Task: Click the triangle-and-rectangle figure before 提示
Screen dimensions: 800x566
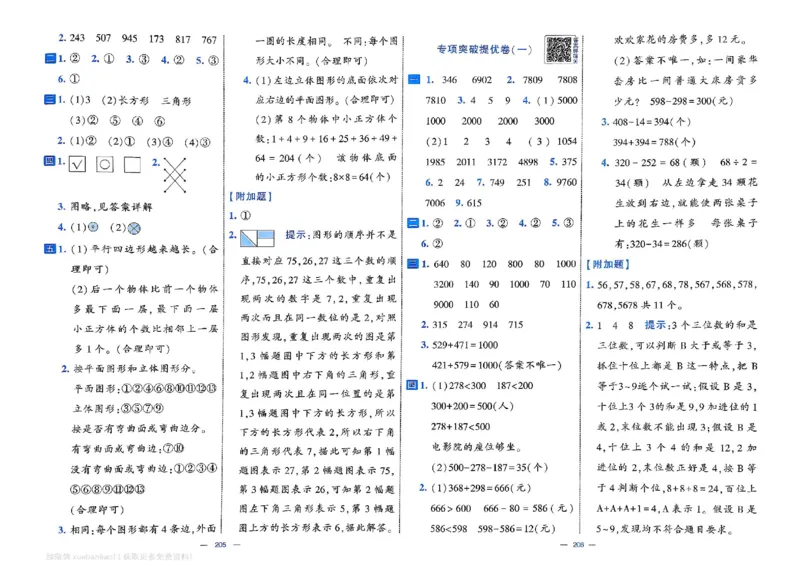Action: pyautogui.click(x=258, y=238)
